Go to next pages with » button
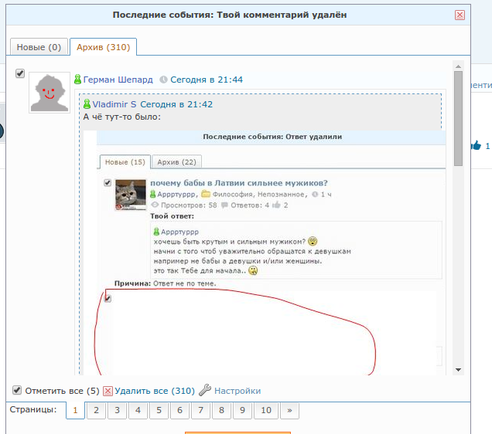The image size is (492, 434). [x=290, y=410]
